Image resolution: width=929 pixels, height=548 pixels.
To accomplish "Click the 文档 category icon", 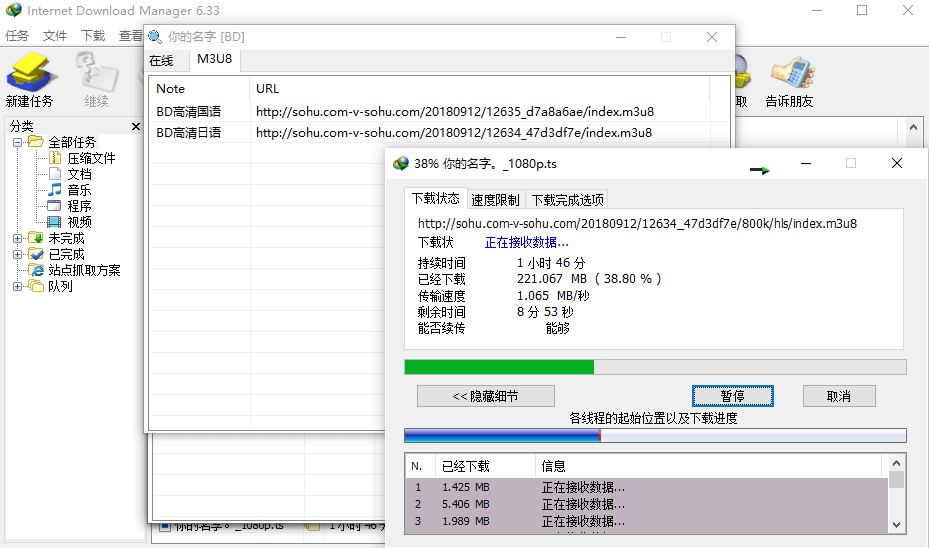I will click(x=55, y=174).
